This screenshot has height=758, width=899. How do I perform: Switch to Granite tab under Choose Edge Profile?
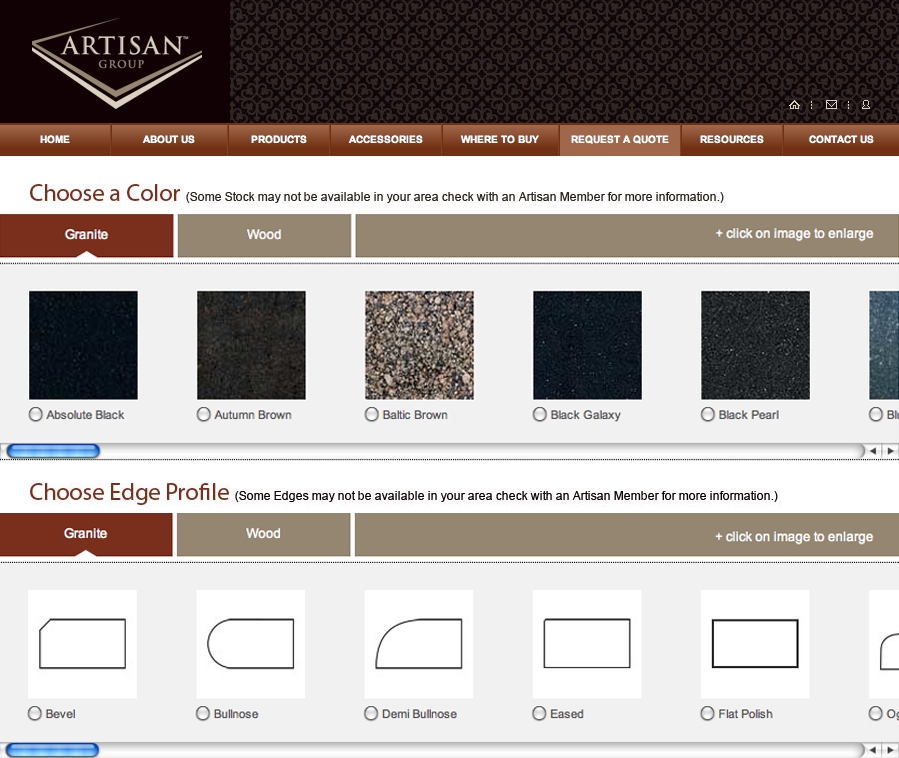tap(86, 534)
